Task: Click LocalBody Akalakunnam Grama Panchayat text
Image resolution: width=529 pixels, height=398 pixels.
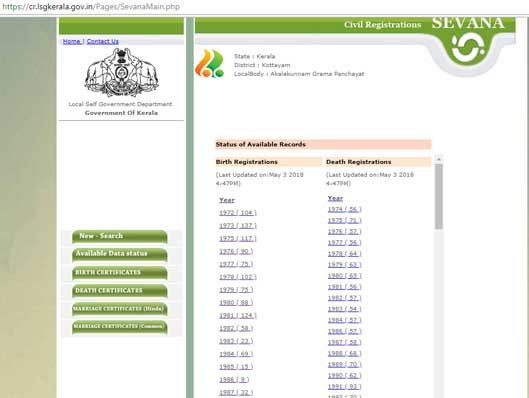Action: point(299,74)
